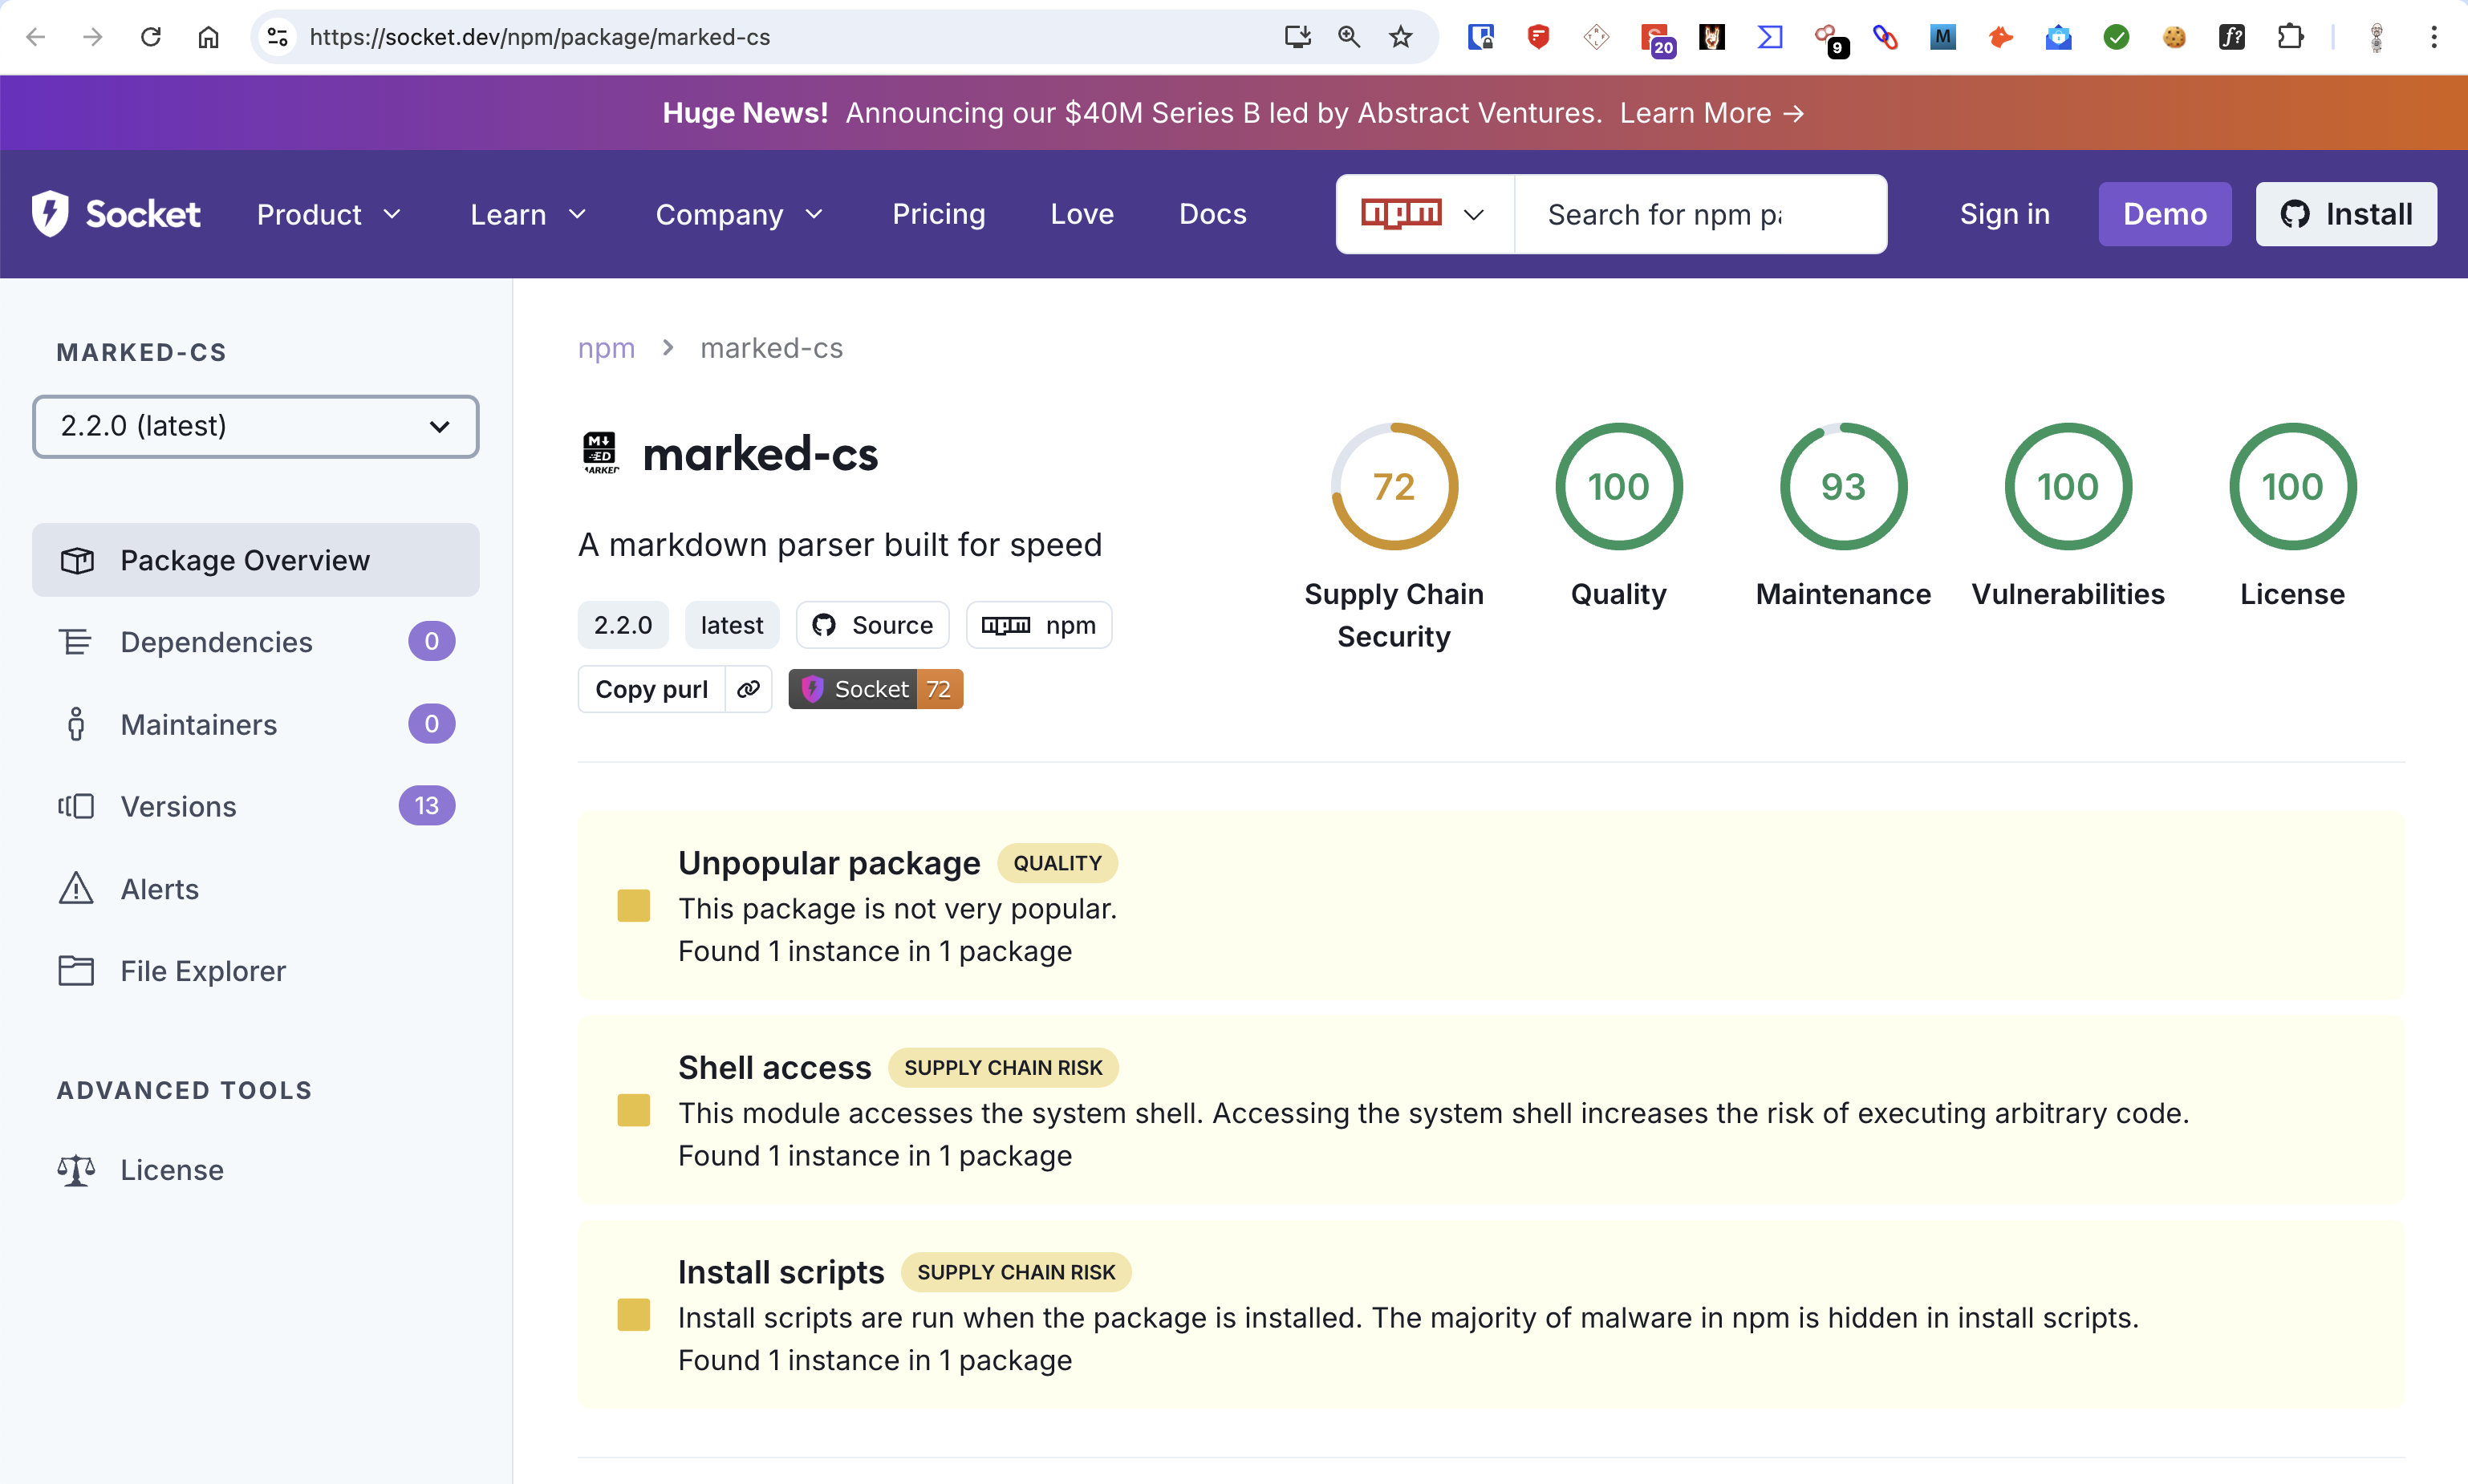Select Package Overview in sidebar
This screenshot has height=1484, width=2468.
click(x=255, y=560)
